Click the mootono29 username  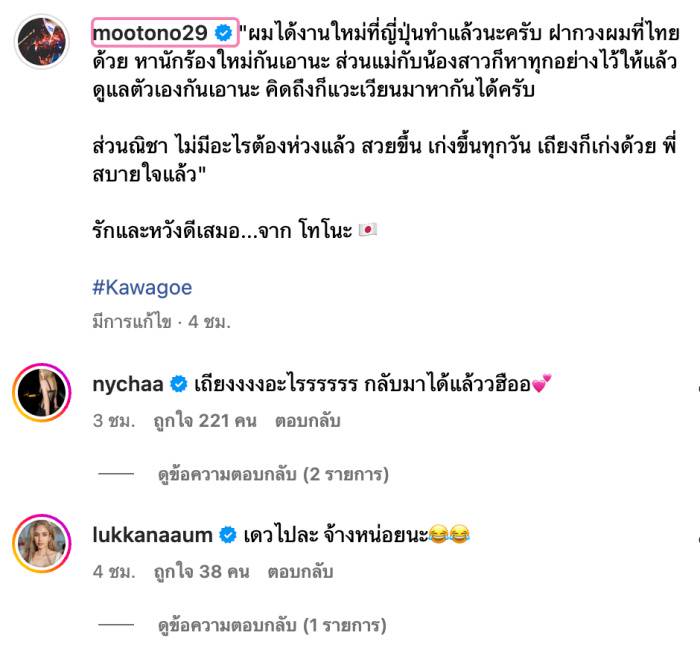point(150,33)
